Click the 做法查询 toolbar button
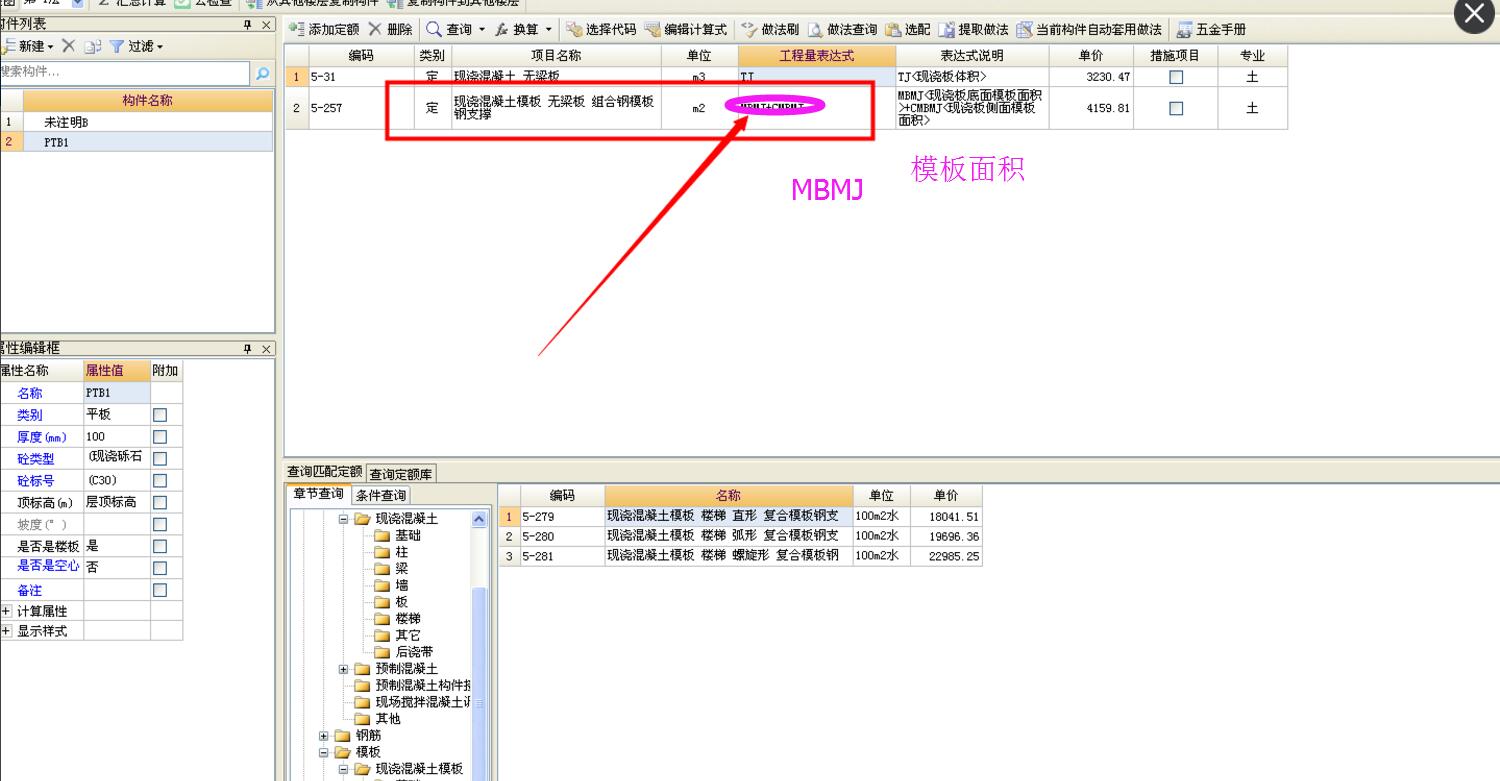1500x781 pixels. (842, 30)
